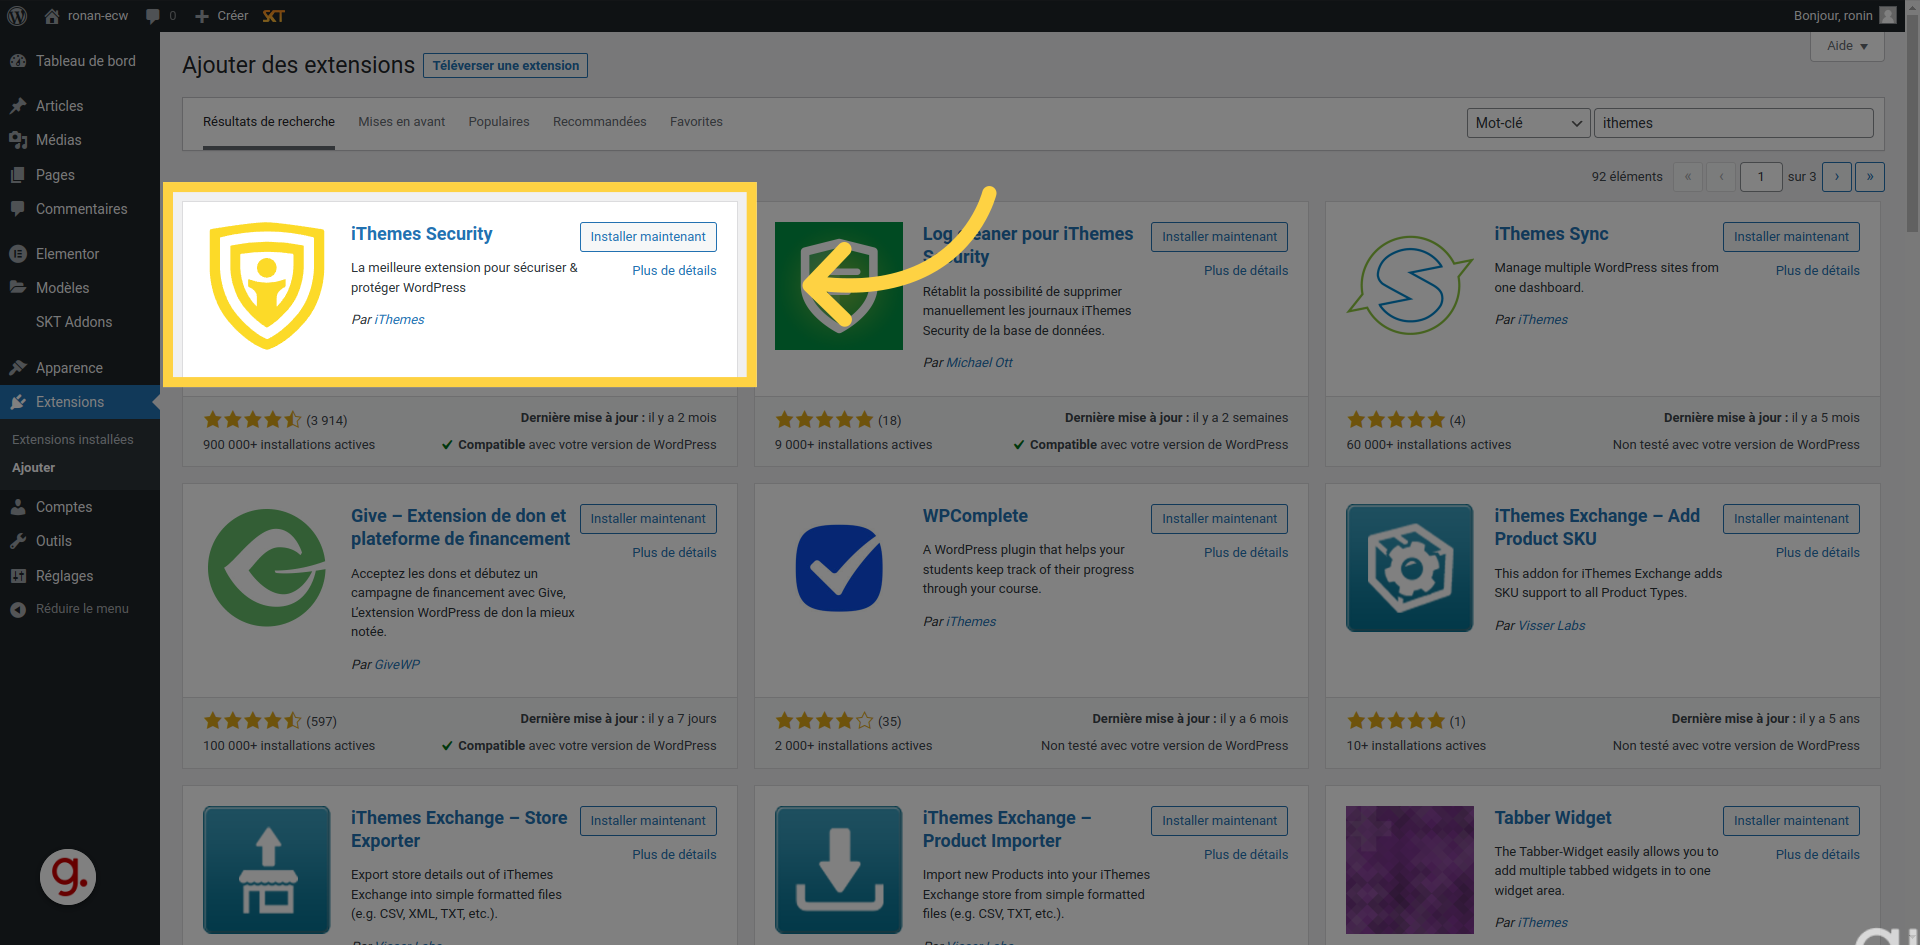Open author link GiveWP
The image size is (1920, 945).
coord(397,665)
